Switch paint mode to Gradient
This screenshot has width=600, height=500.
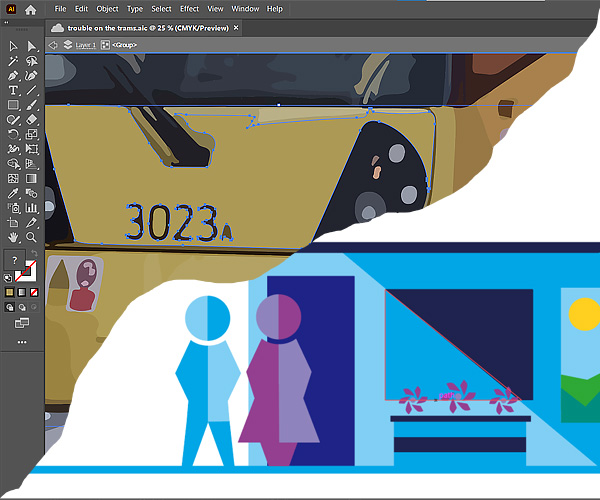pos(22,292)
